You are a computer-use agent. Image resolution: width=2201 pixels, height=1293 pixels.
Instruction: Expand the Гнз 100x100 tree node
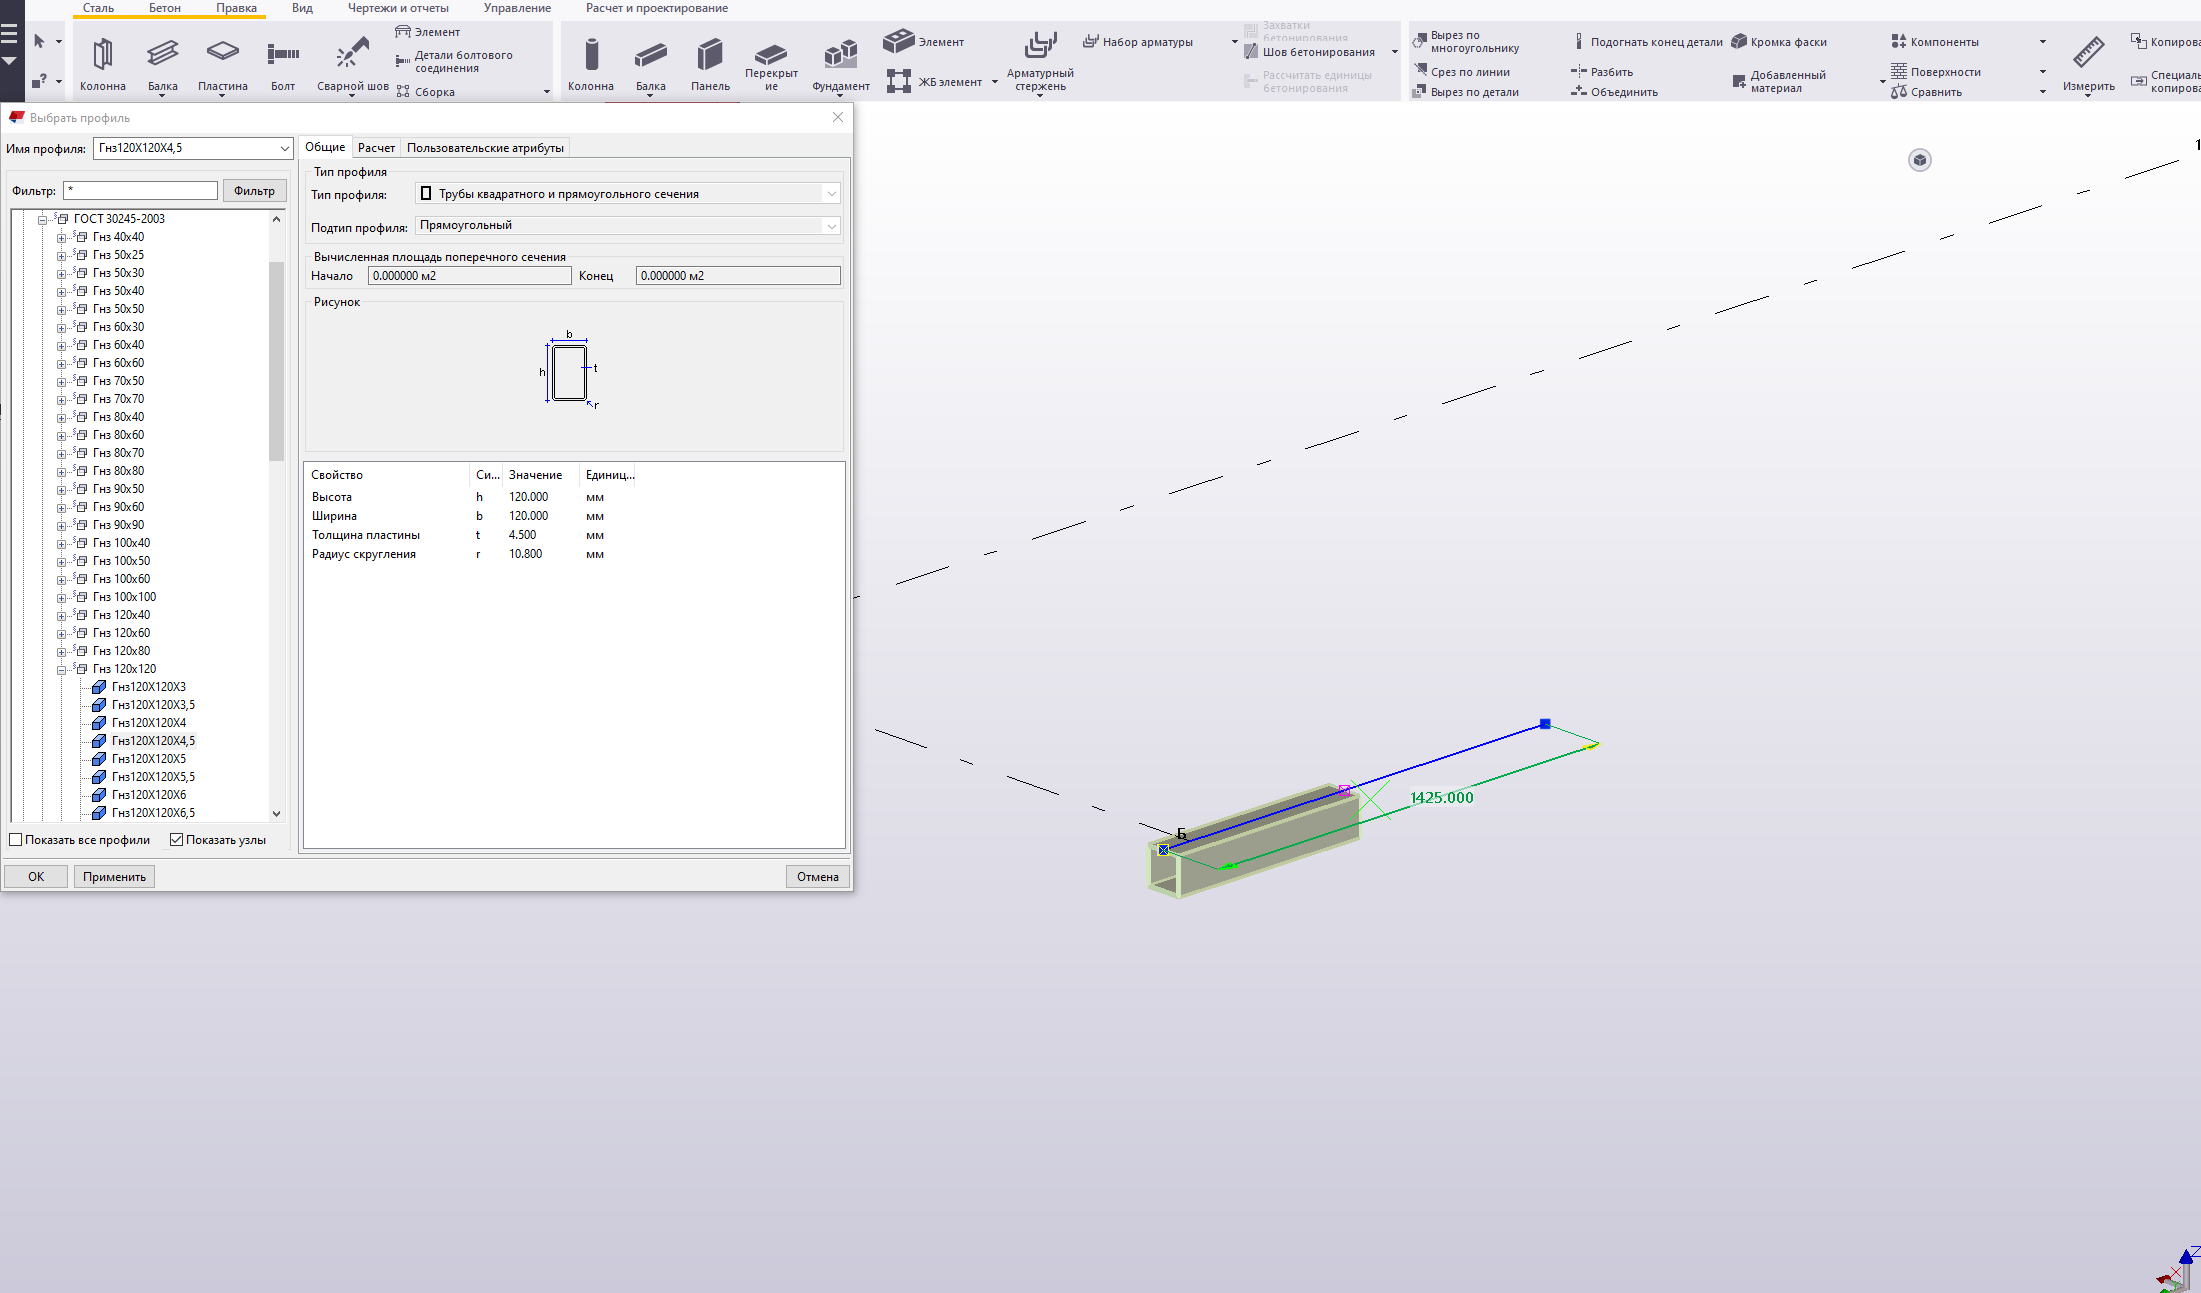[61, 598]
